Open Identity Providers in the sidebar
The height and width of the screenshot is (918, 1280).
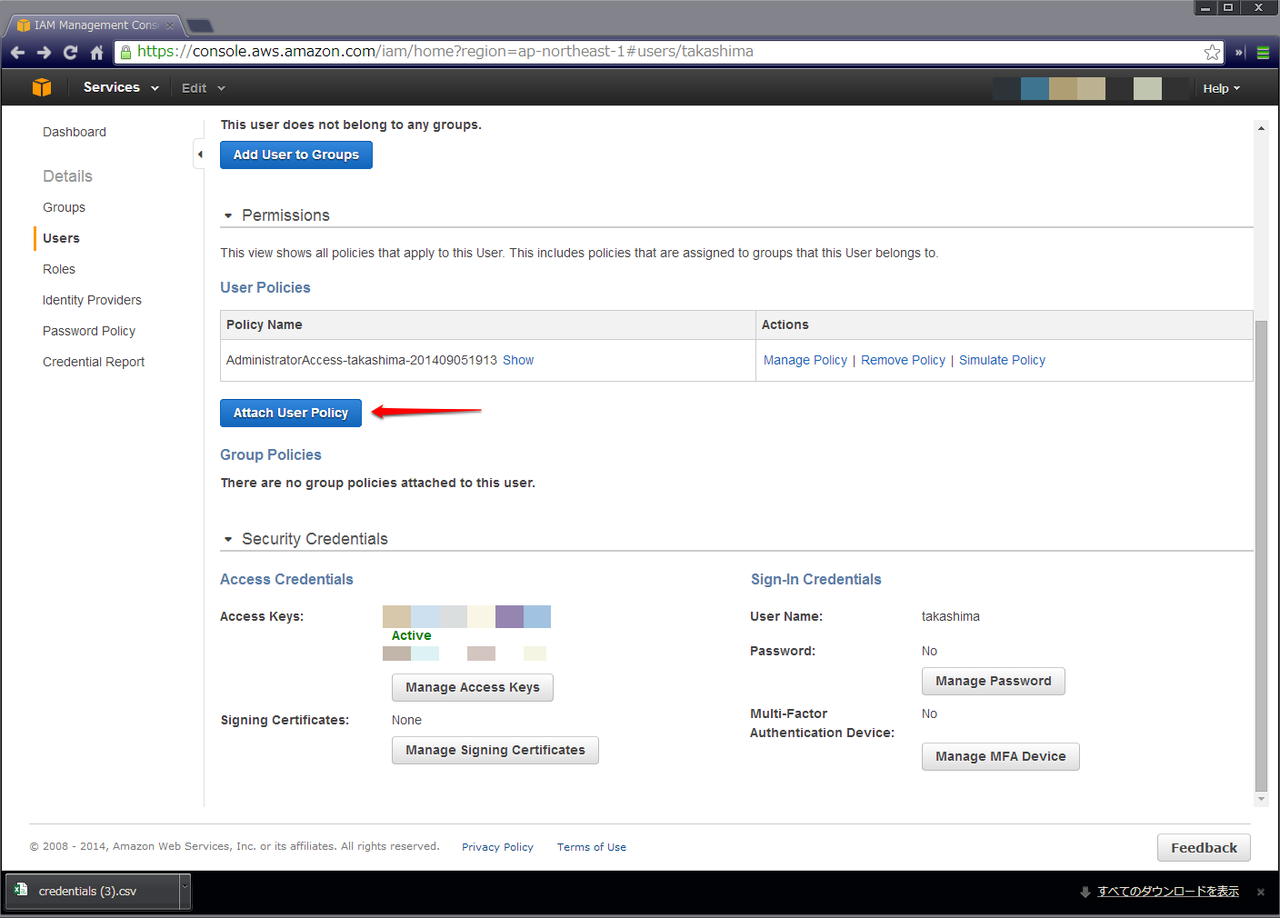(92, 300)
